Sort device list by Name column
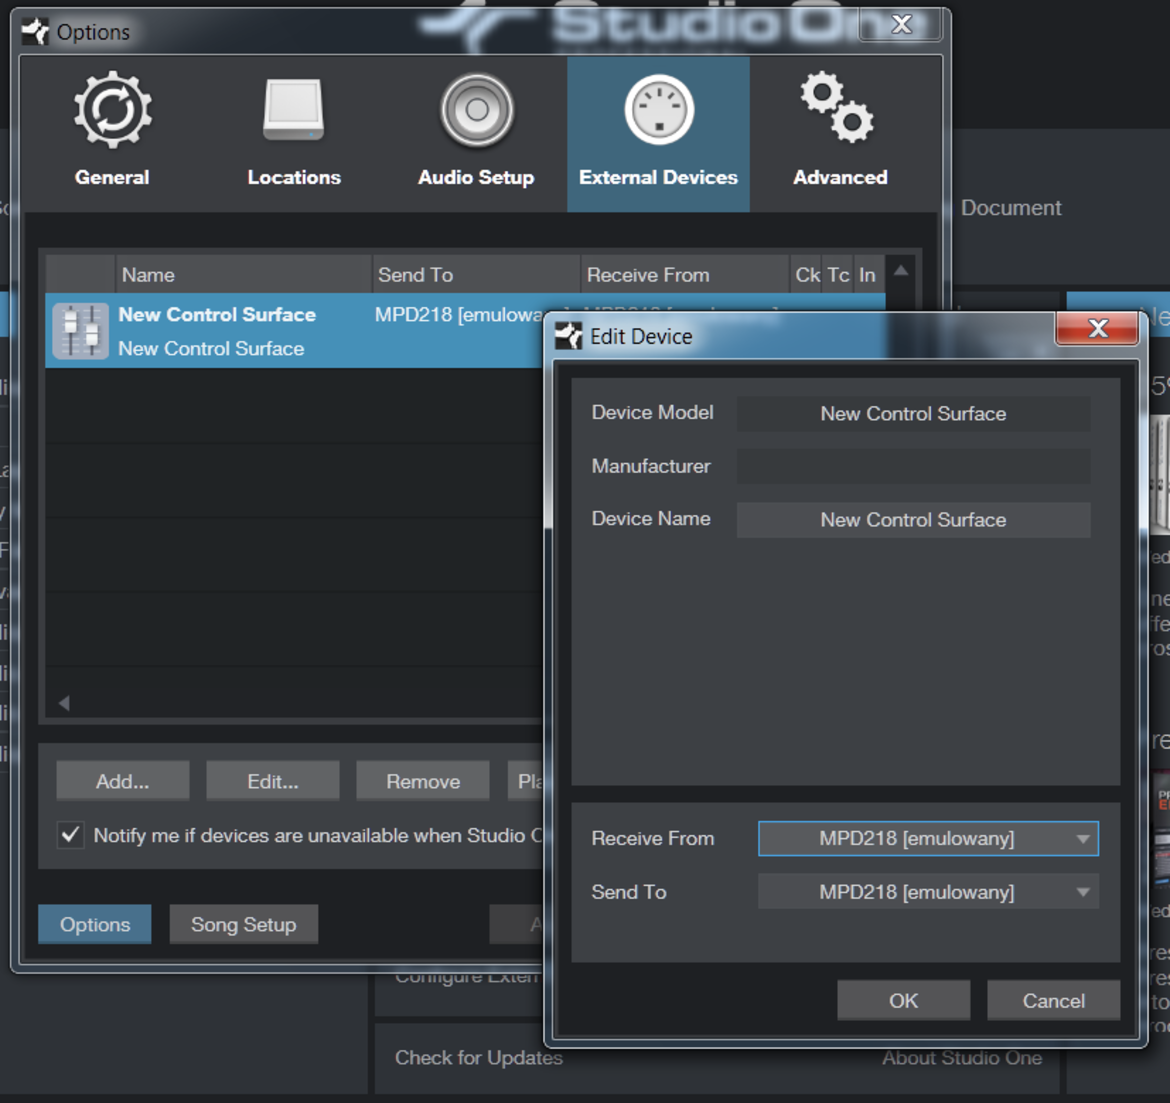The width and height of the screenshot is (1170, 1103). click(243, 275)
